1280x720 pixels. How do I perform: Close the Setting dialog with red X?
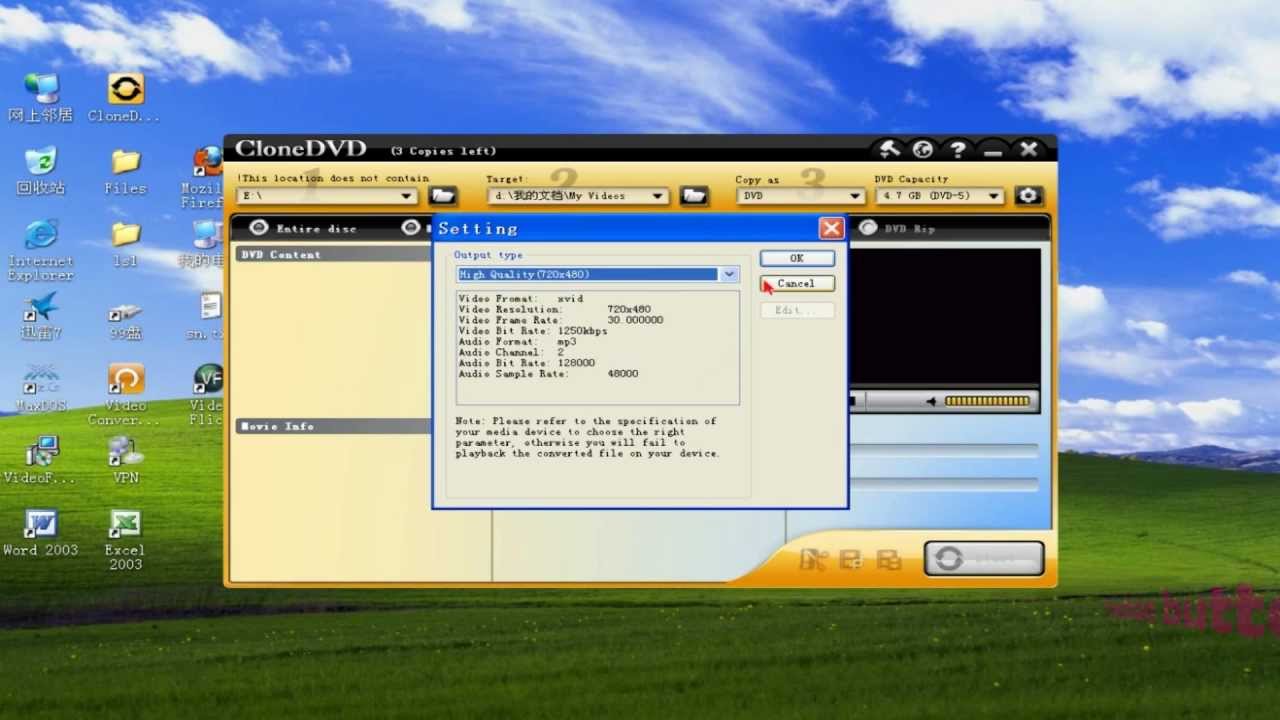pos(831,228)
